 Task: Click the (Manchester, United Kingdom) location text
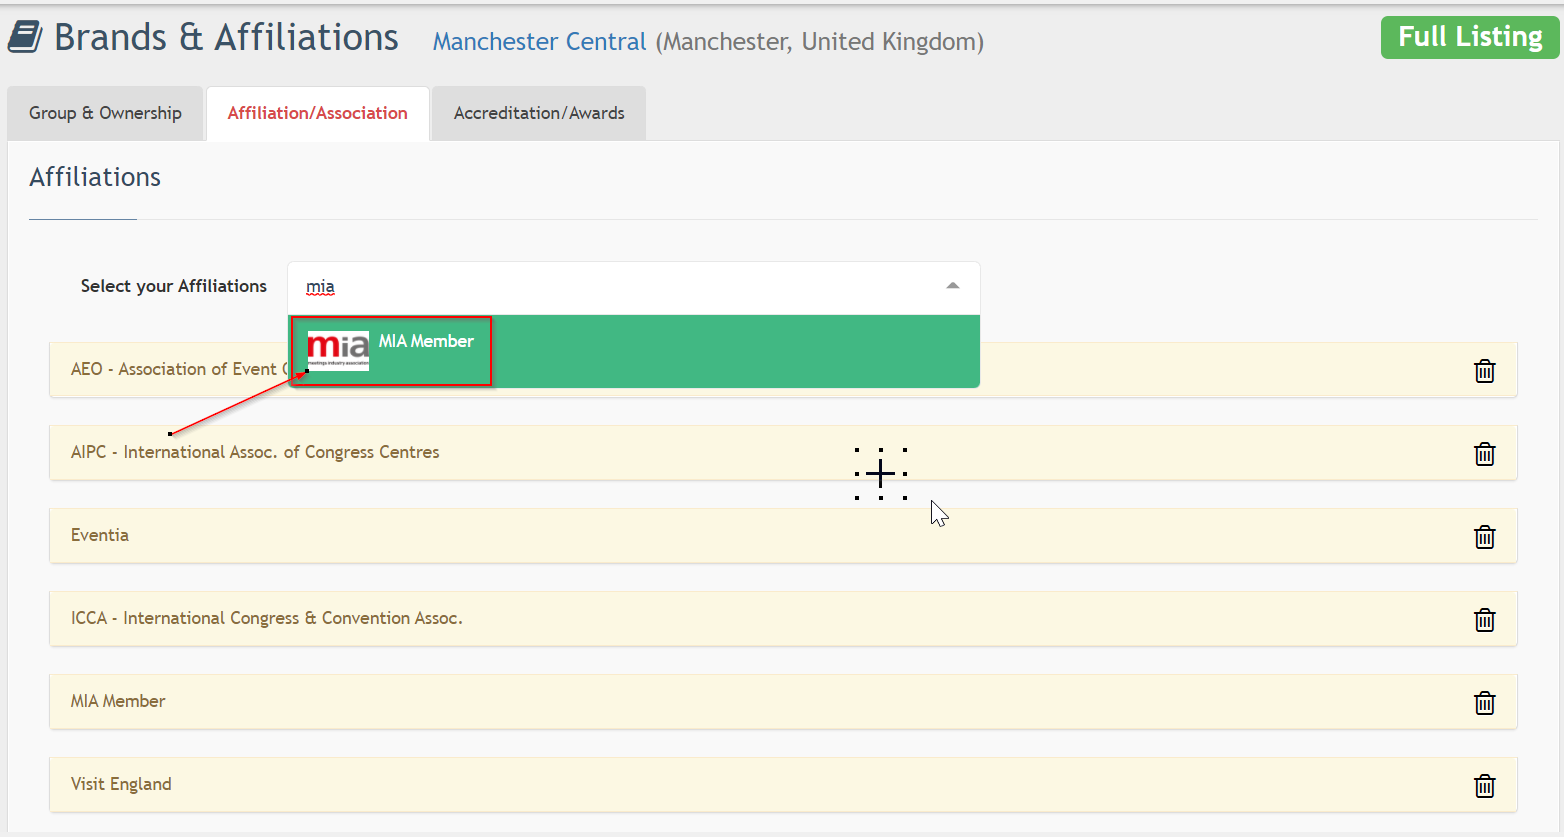click(x=820, y=42)
